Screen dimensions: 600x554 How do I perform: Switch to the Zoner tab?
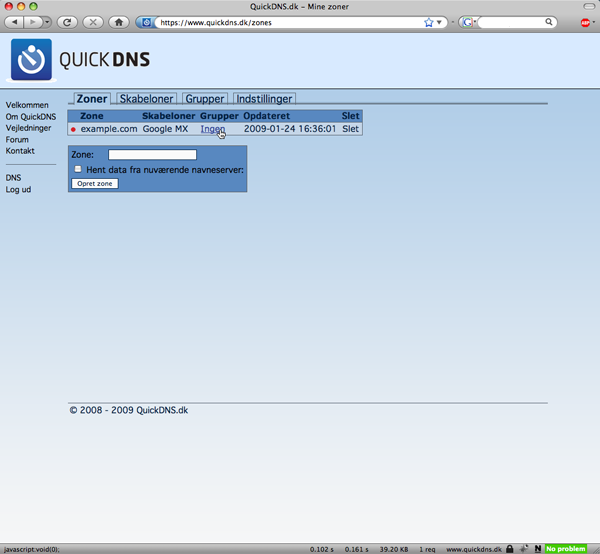pos(92,99)
